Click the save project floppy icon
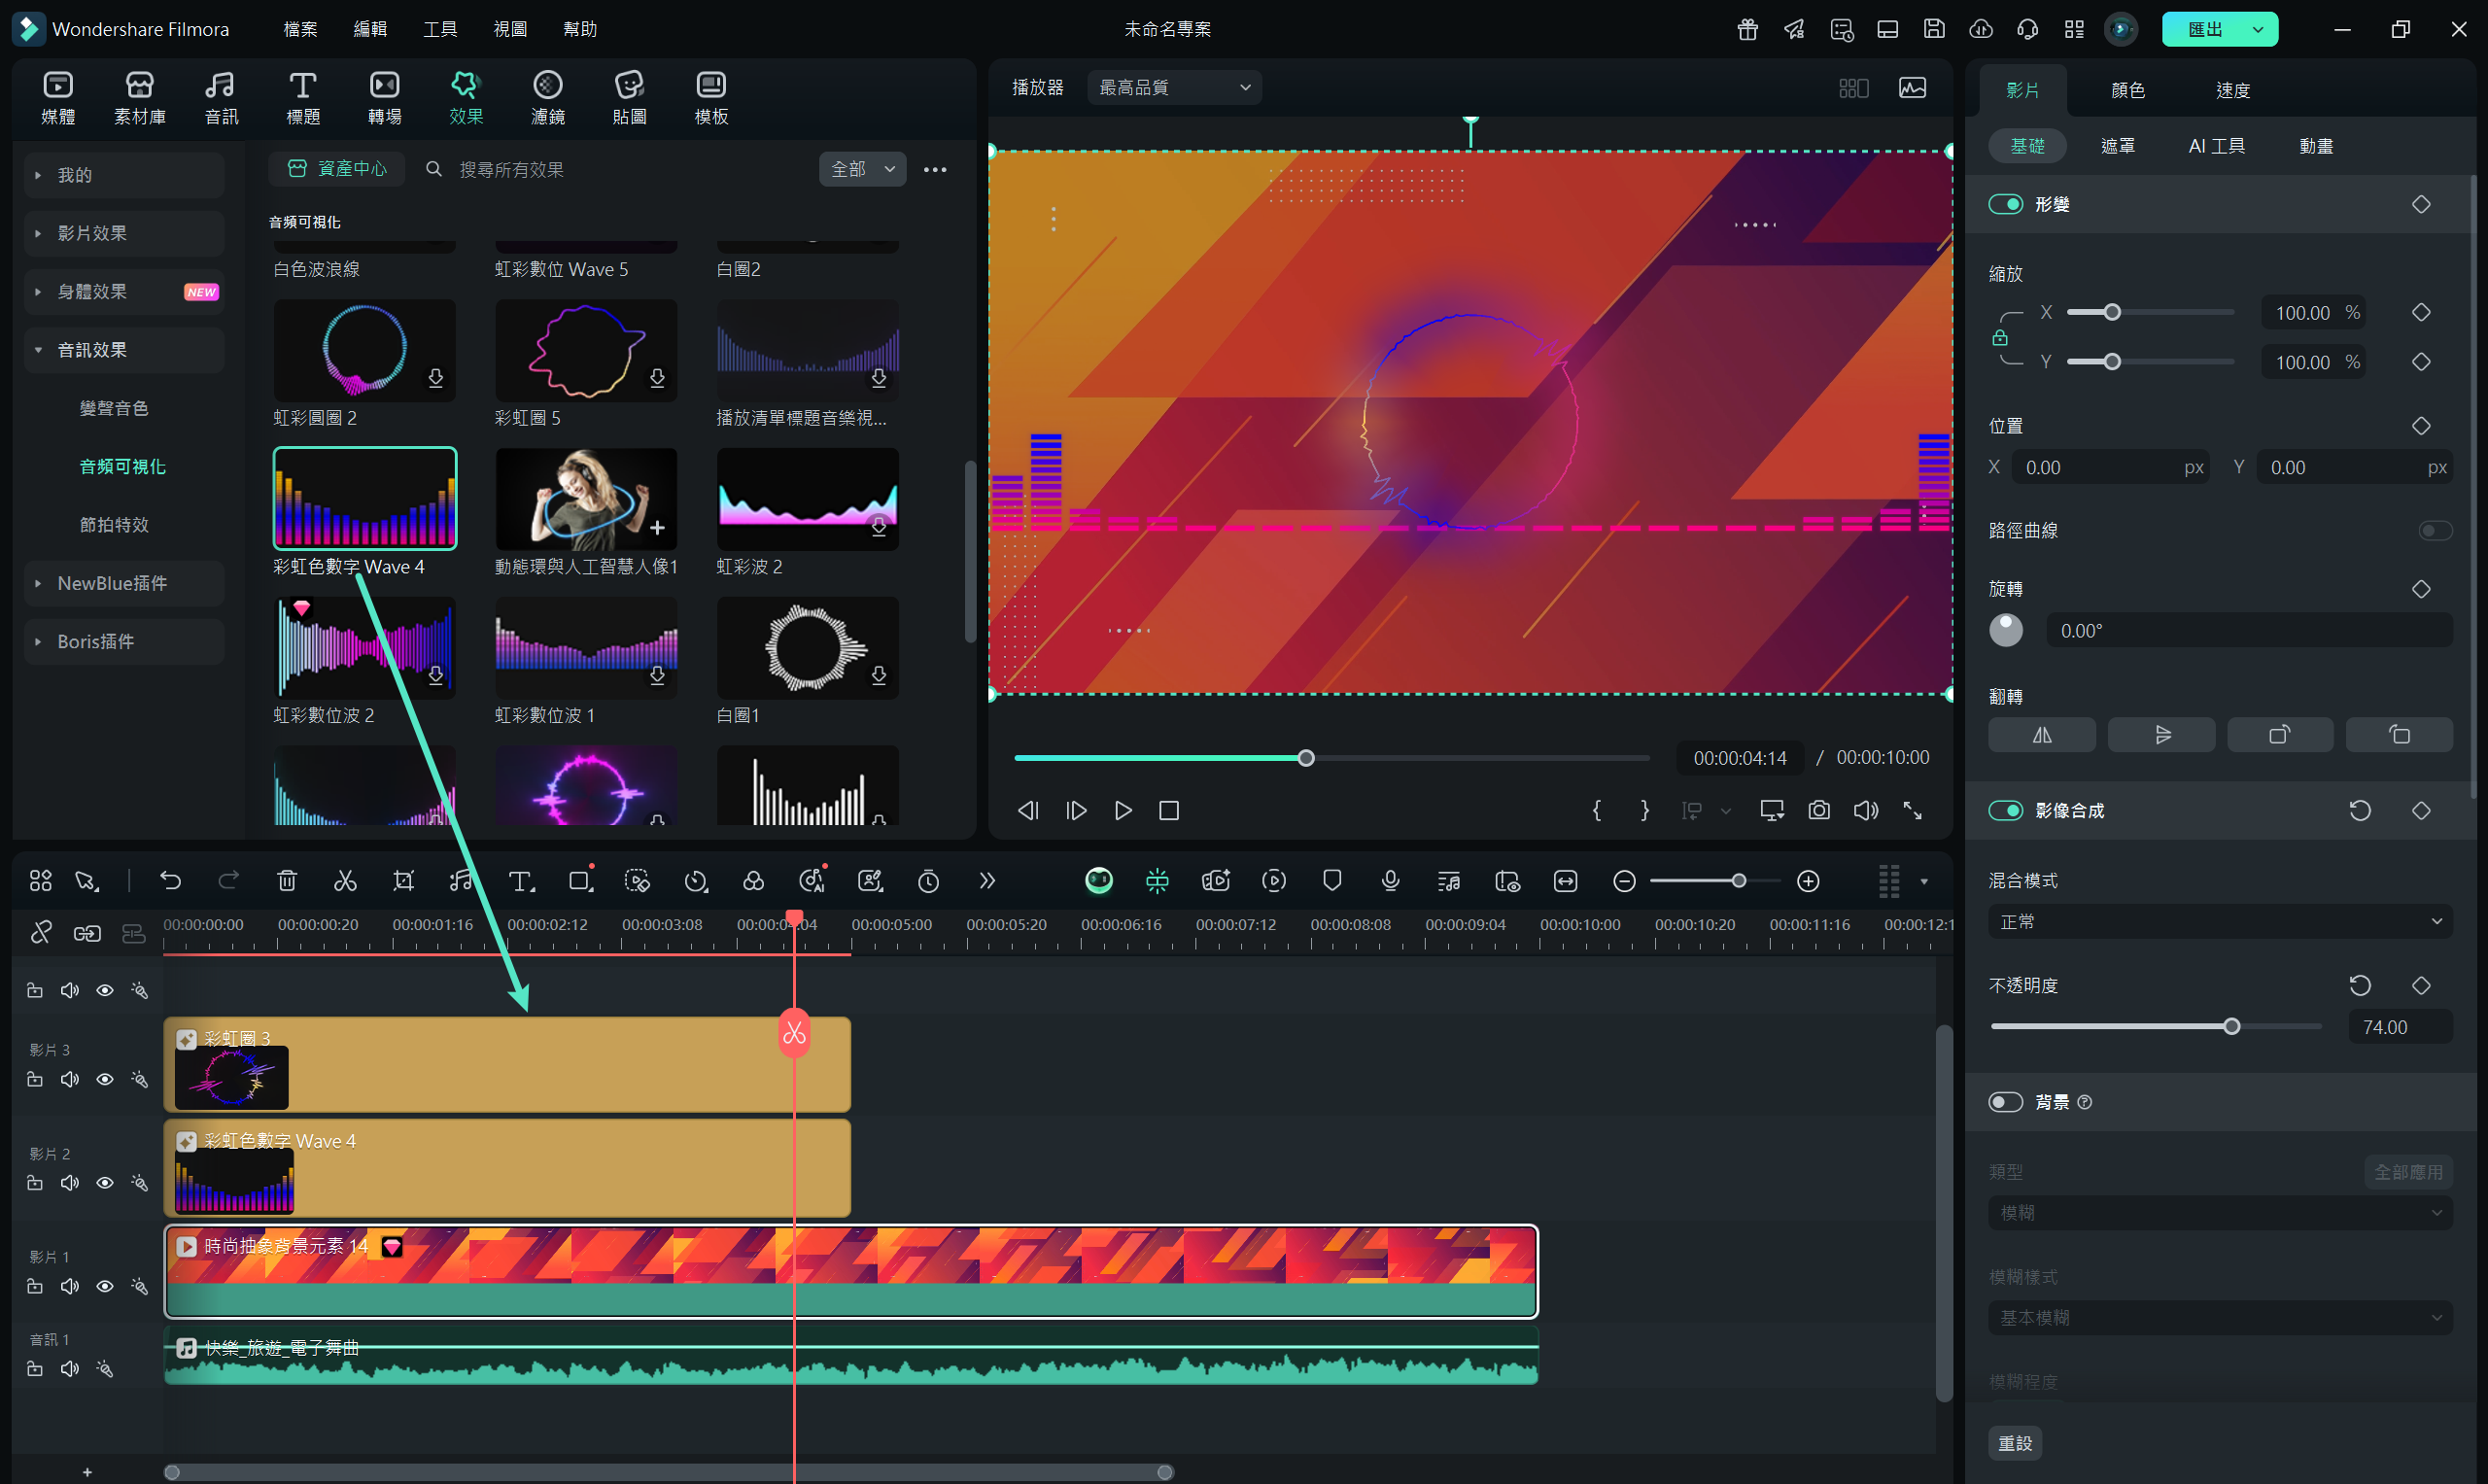 click(1934, 29)
